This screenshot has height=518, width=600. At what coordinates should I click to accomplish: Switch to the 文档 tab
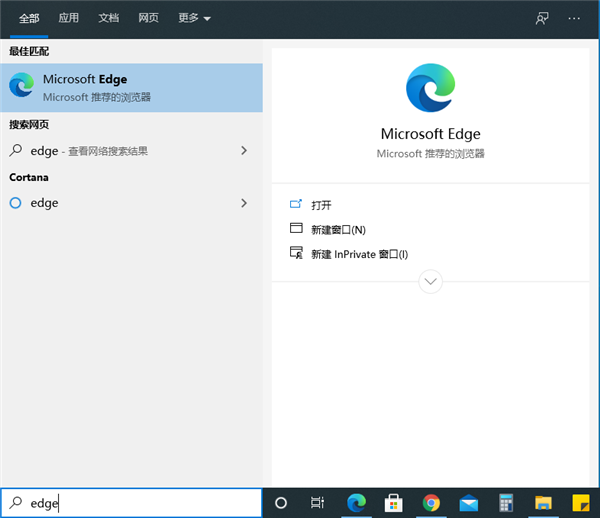(109, 18)
